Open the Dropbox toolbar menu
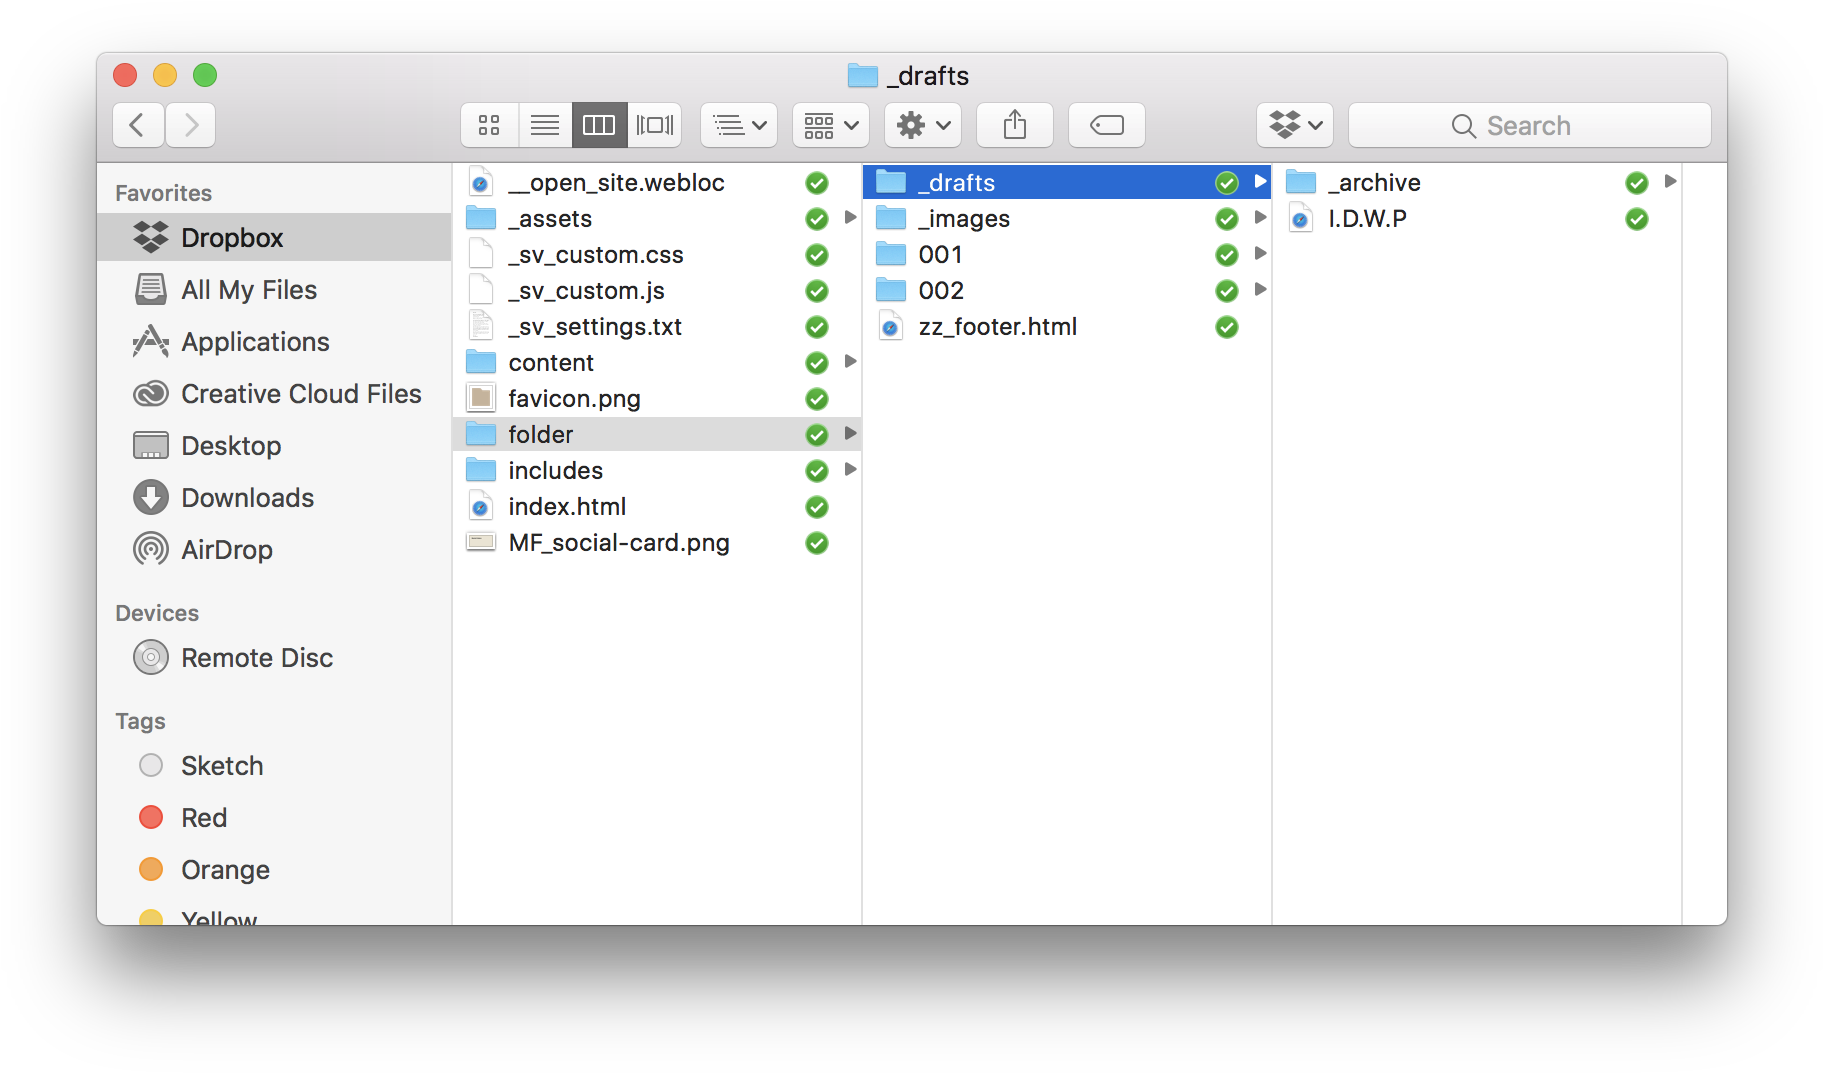This screenshot has height=1073, width=1823. [x=1295, y=125]
